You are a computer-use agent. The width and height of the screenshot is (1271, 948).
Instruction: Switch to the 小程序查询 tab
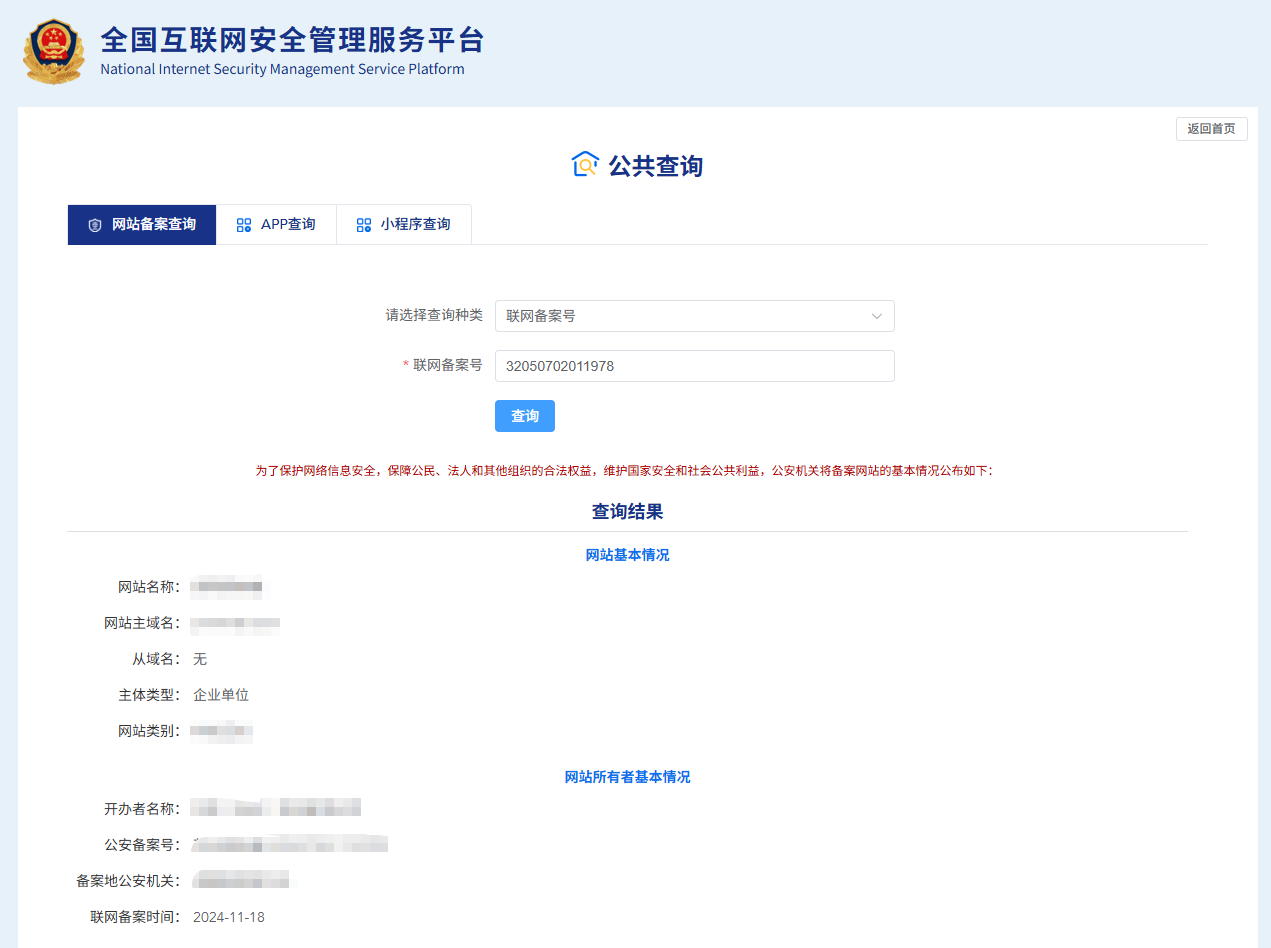(x=404, y=224)
